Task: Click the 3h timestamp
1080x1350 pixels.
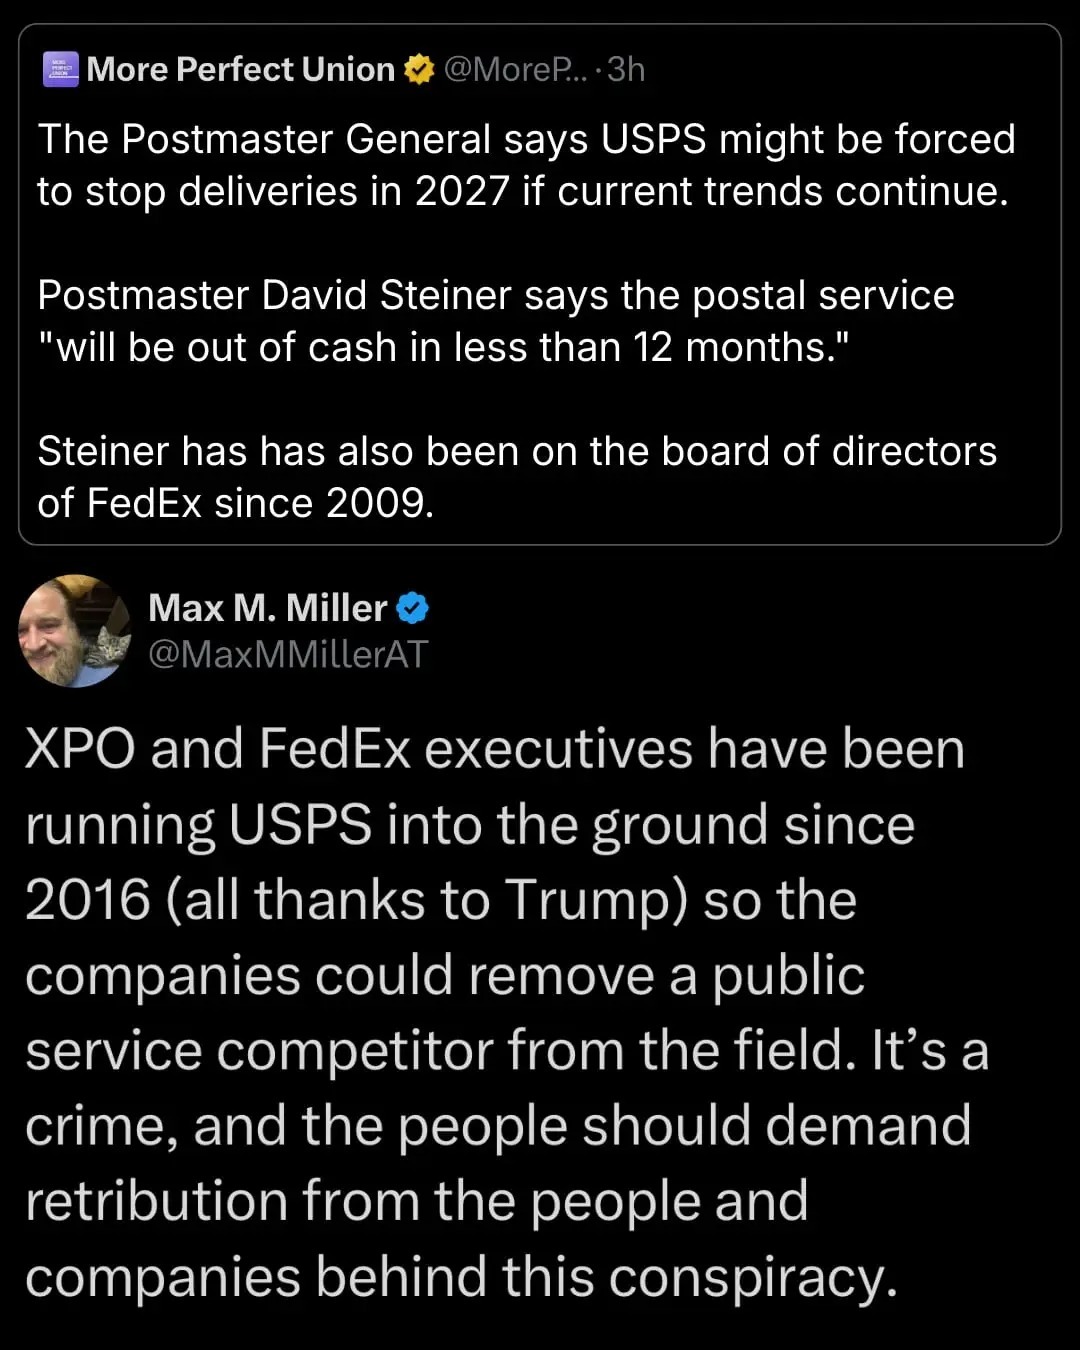Action: pos(627,70)
